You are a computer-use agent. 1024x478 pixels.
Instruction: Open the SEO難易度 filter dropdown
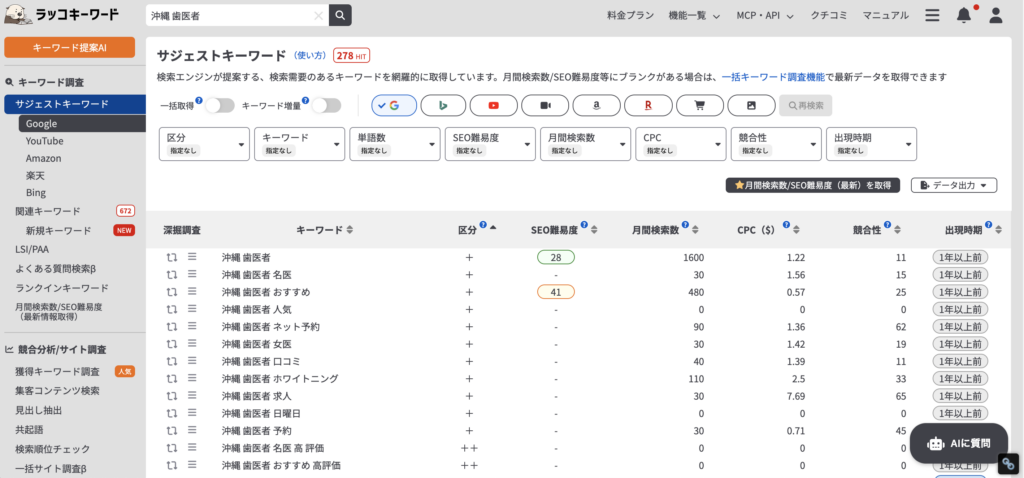pyautogui.click(x=490, y=144)
